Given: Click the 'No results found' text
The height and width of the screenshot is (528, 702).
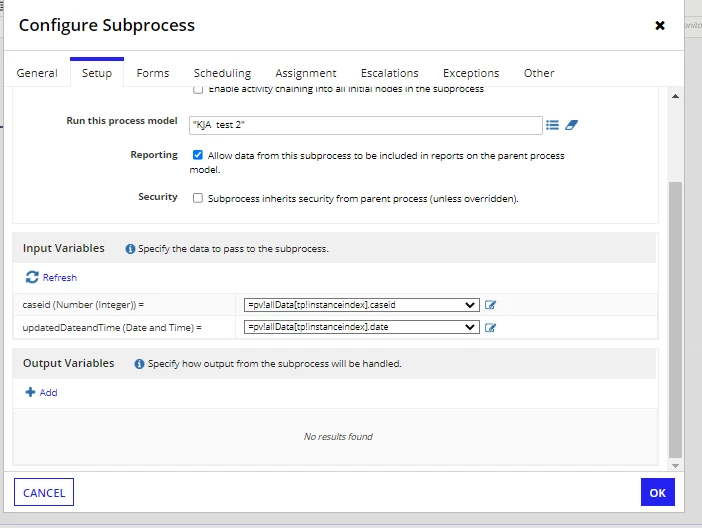Looking at the screenshot, I should coord(338,437).
